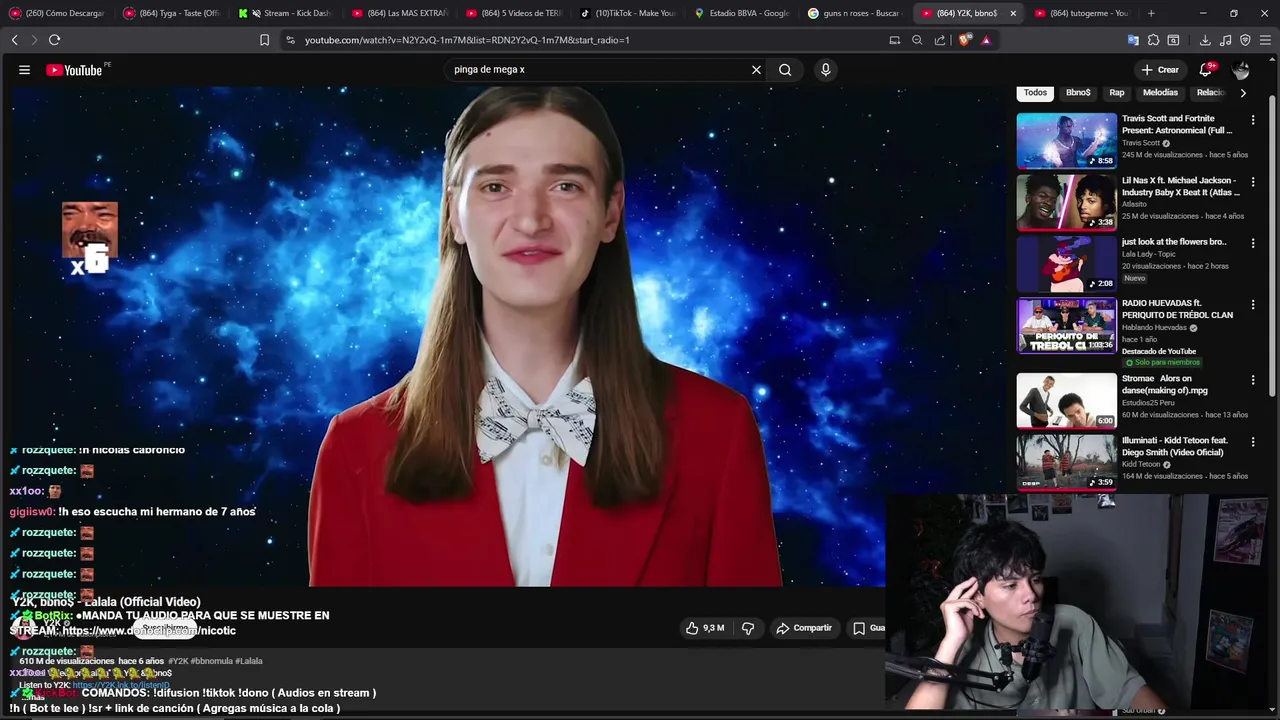Image resolution: width=1280 pixels, height=720 pixels.
Task: Open Lil Nas X Industry Baby thumbnail
Action: coord(1066,202)
